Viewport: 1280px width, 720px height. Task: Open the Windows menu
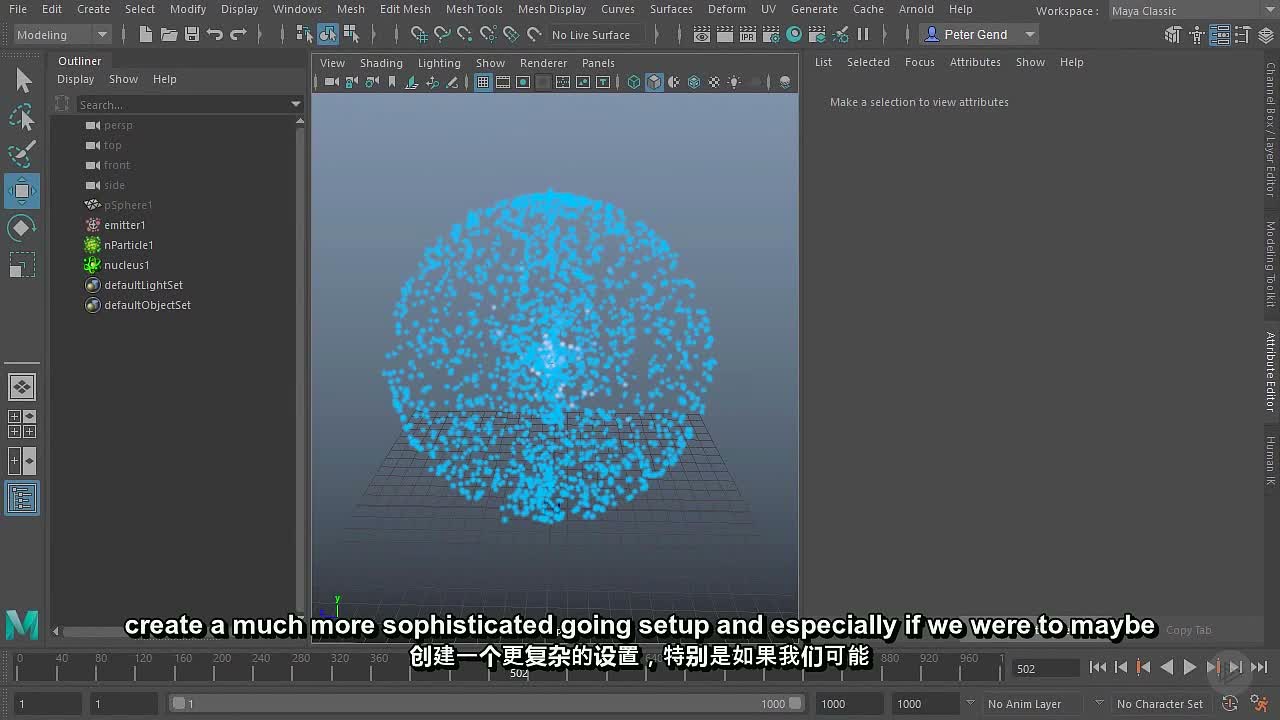point(297,9)
